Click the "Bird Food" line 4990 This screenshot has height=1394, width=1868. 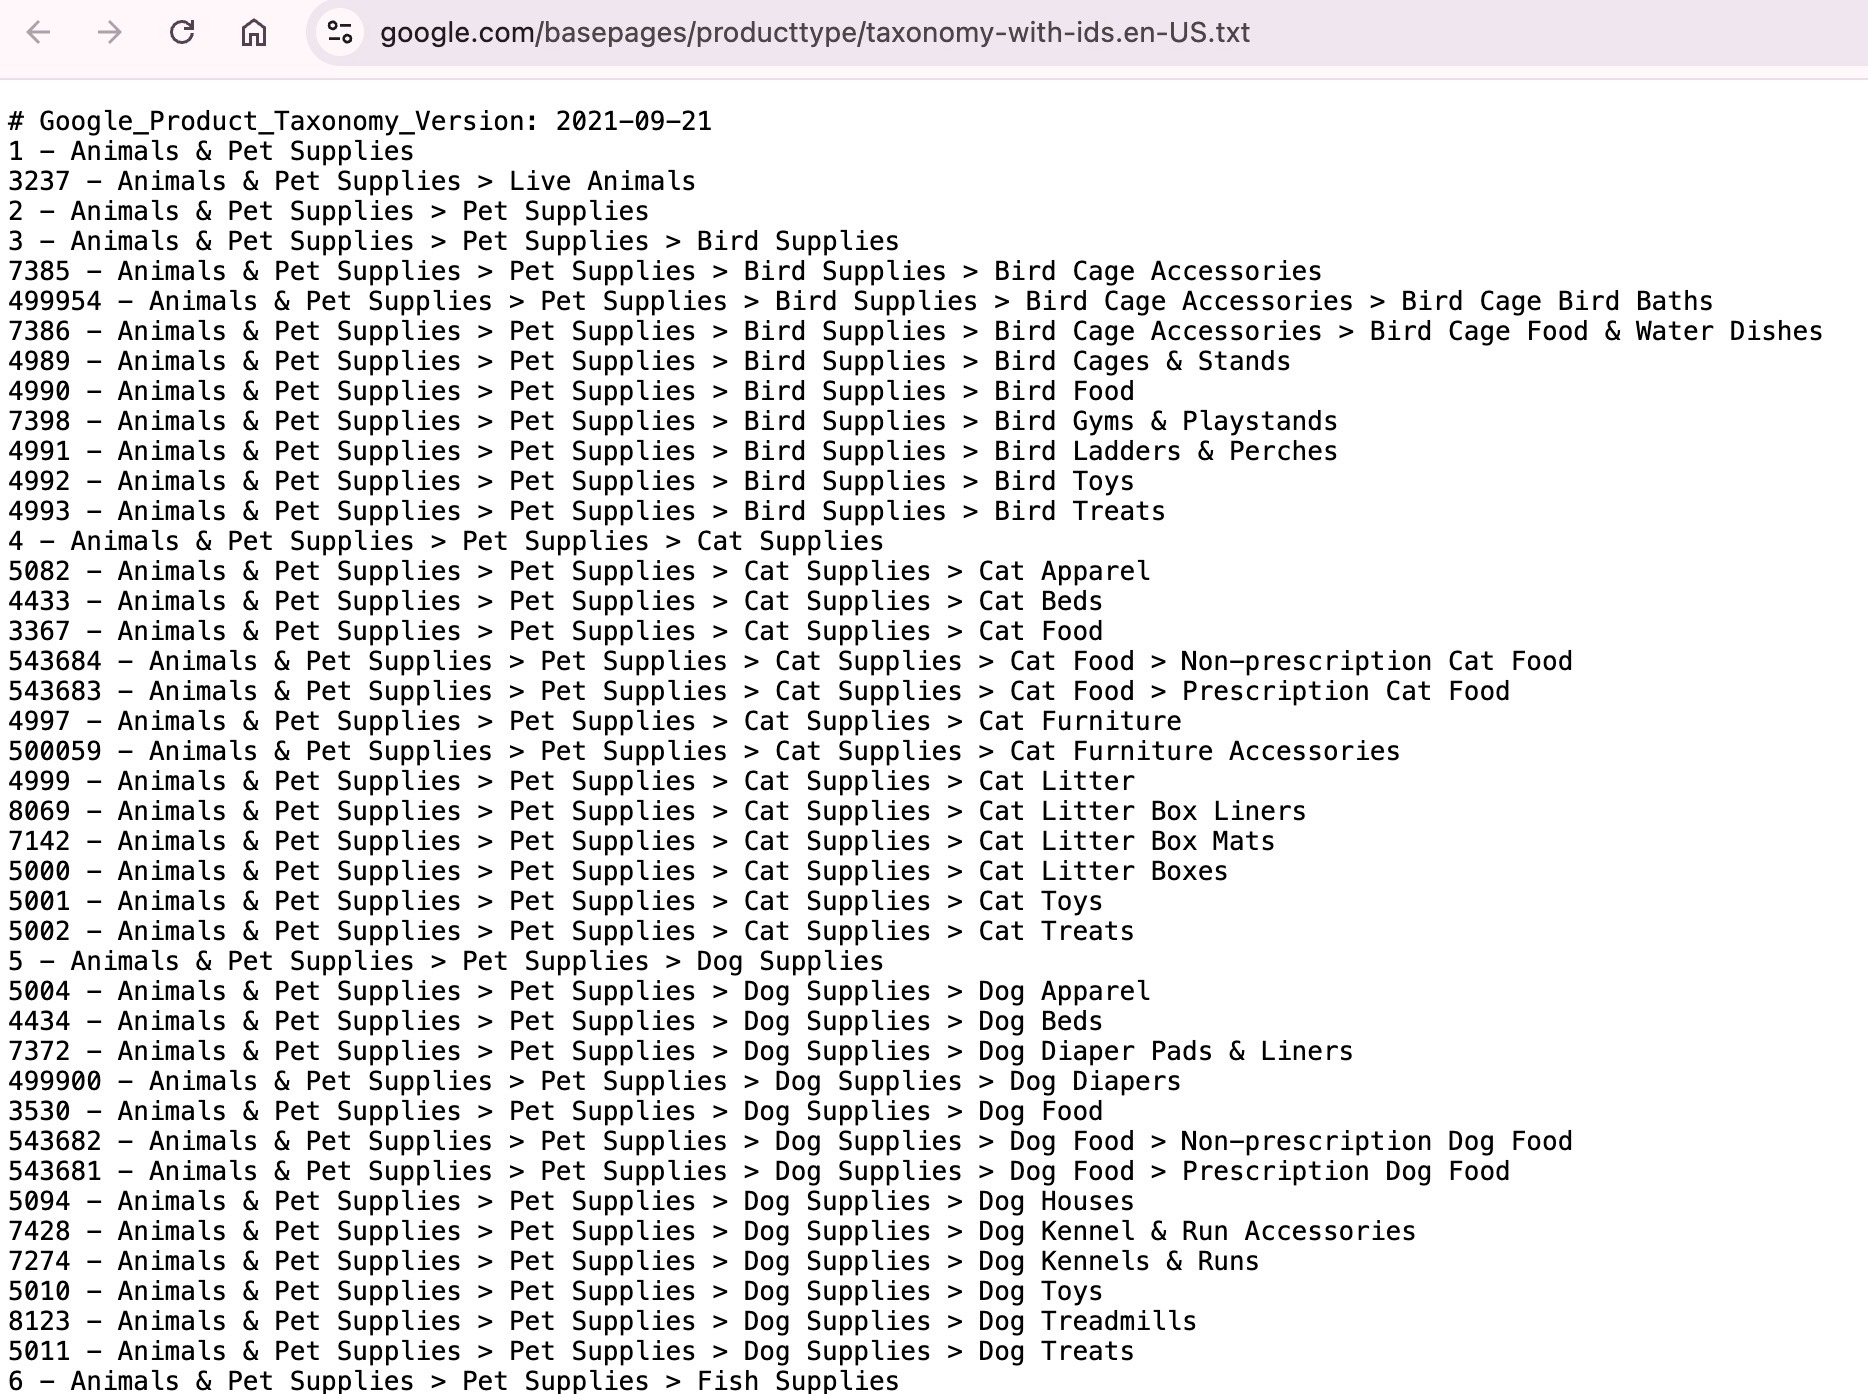571,391
